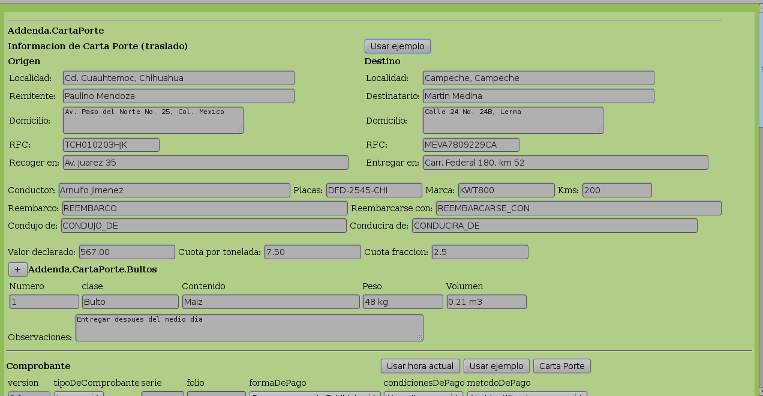Click the Remitente label
Screen dimensions: 763x396
tap(32, 96)
